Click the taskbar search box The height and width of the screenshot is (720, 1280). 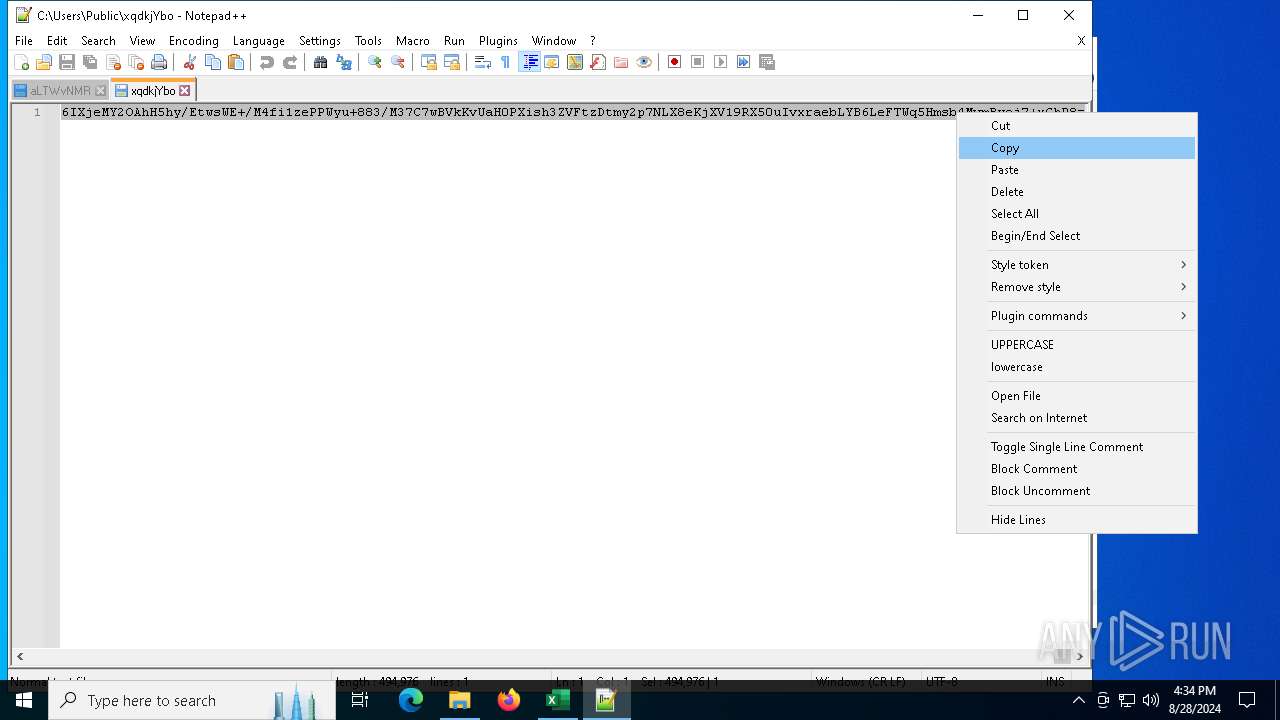point(191,701)
